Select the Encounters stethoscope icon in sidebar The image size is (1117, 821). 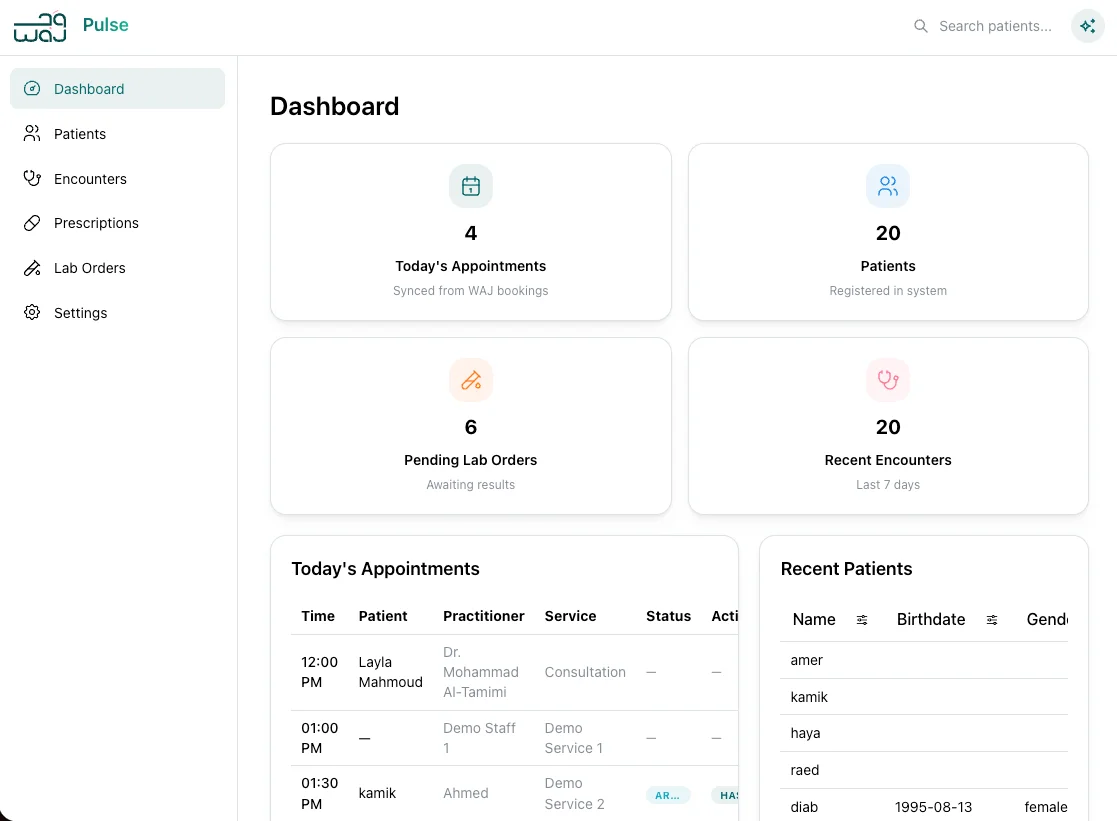pos(32,178)
